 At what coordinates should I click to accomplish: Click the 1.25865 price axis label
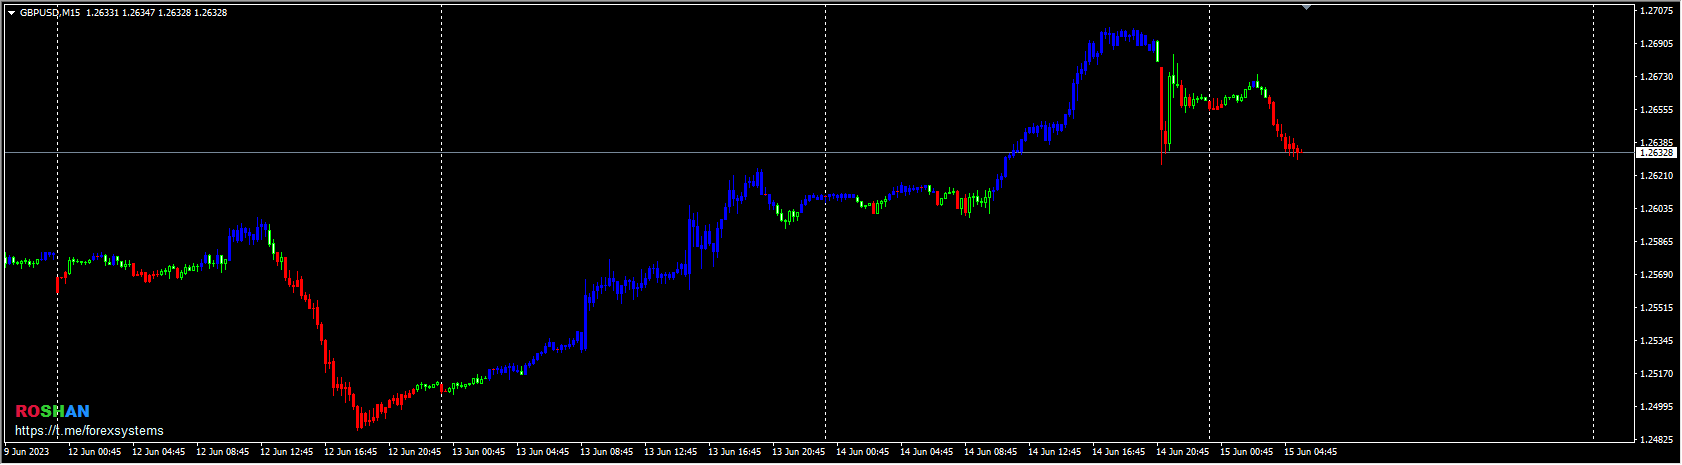tap(1657, 242)
